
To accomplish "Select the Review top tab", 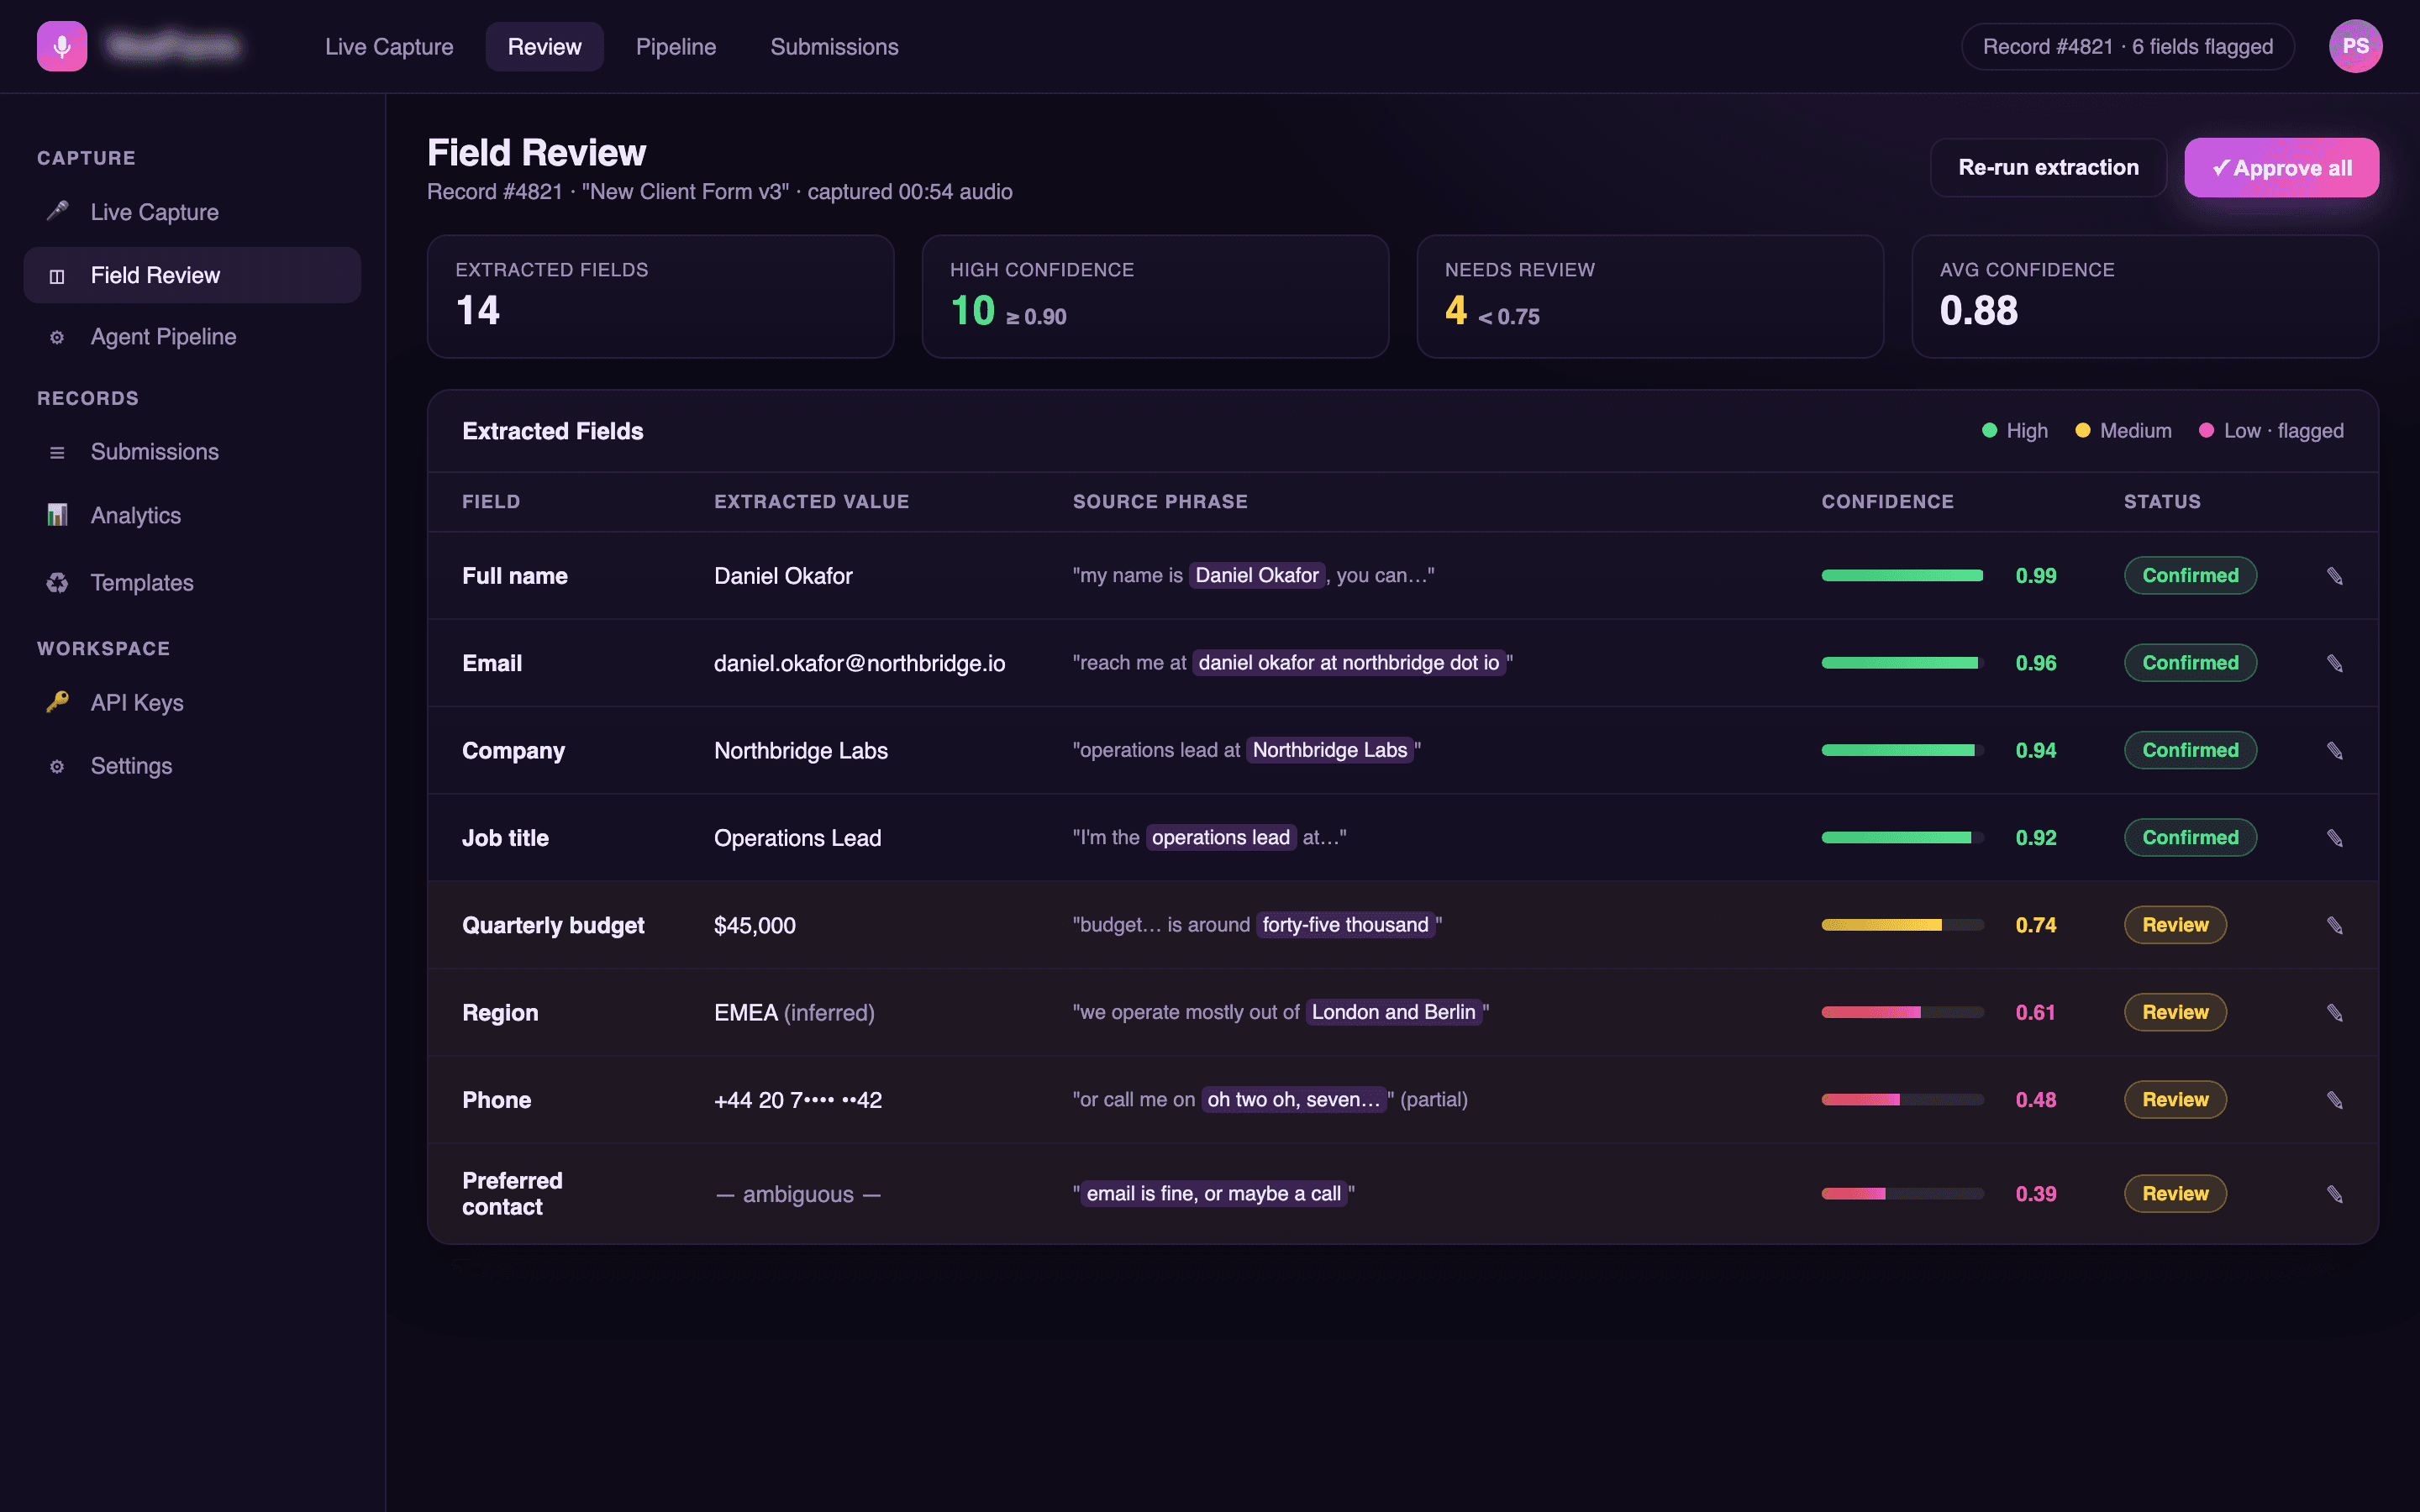I will (x=544, y=46).
